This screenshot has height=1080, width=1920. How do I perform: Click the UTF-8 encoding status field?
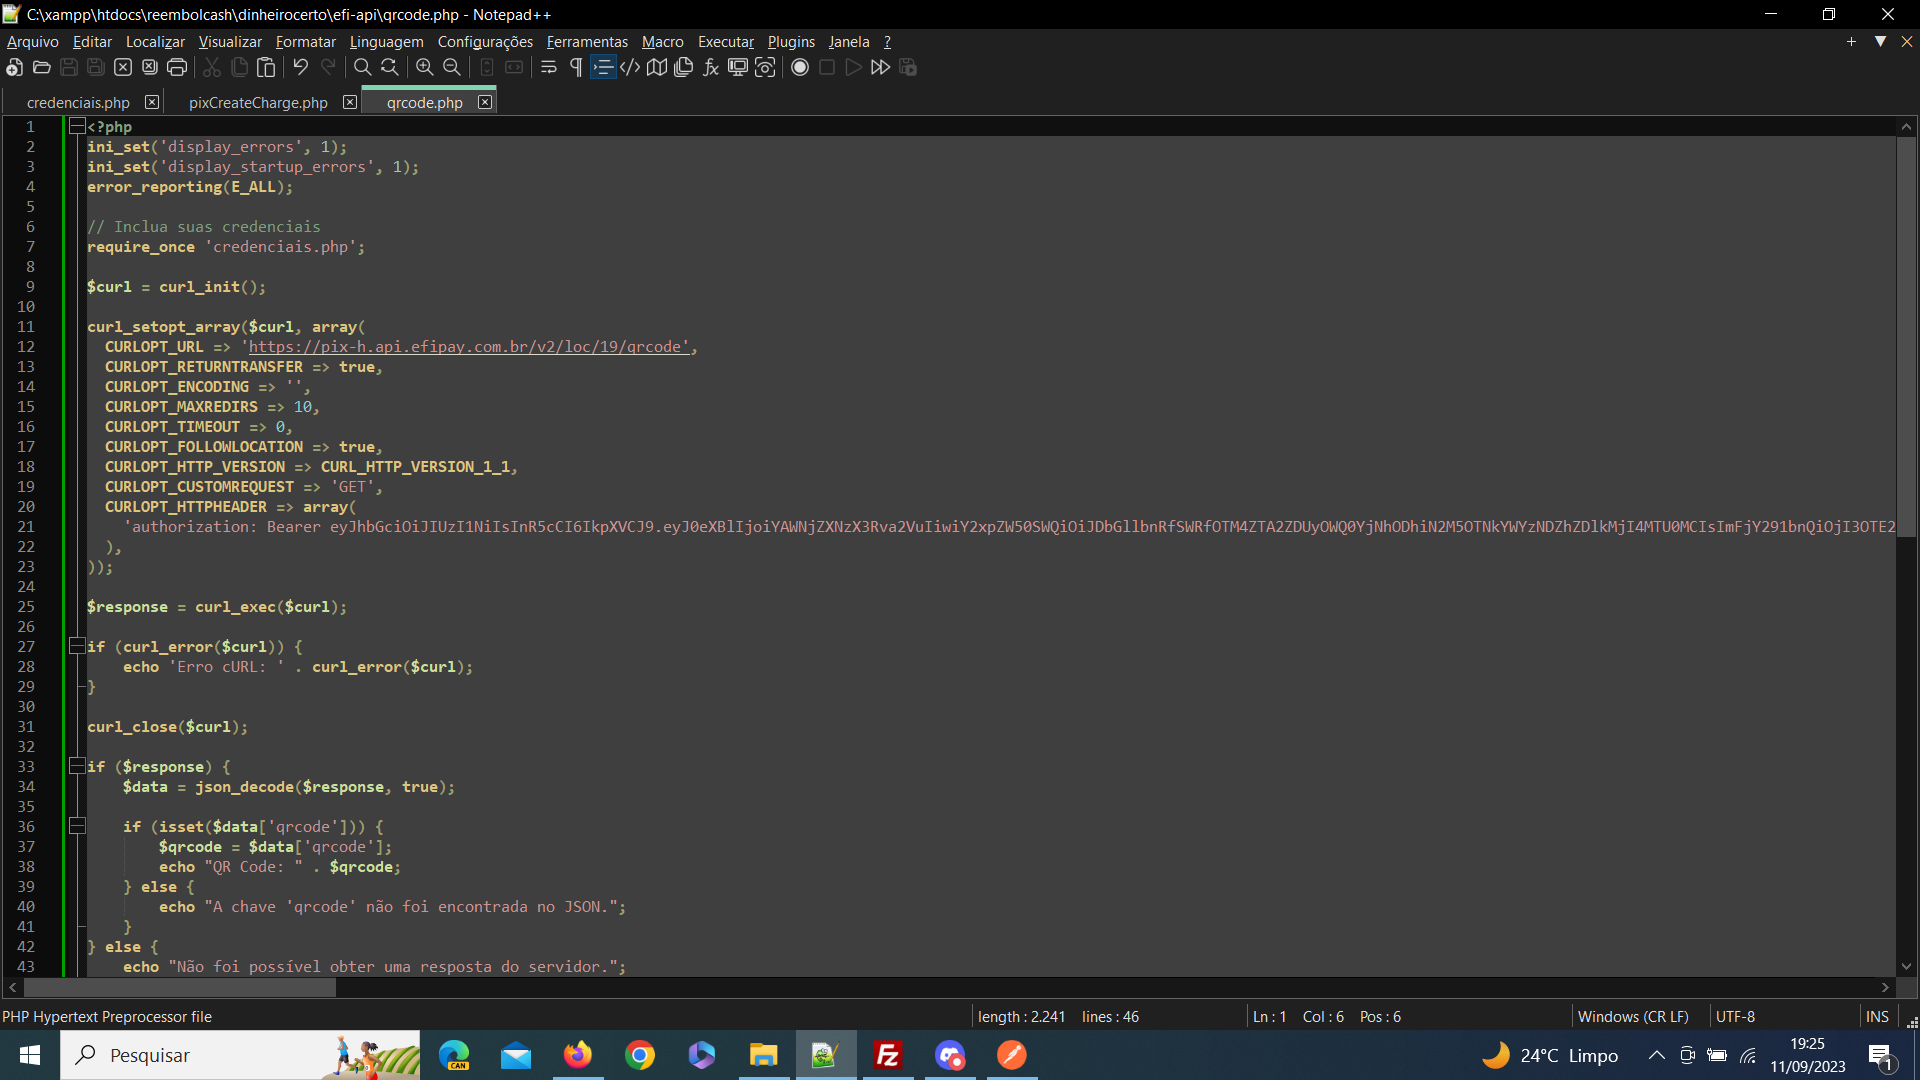1735,1016
